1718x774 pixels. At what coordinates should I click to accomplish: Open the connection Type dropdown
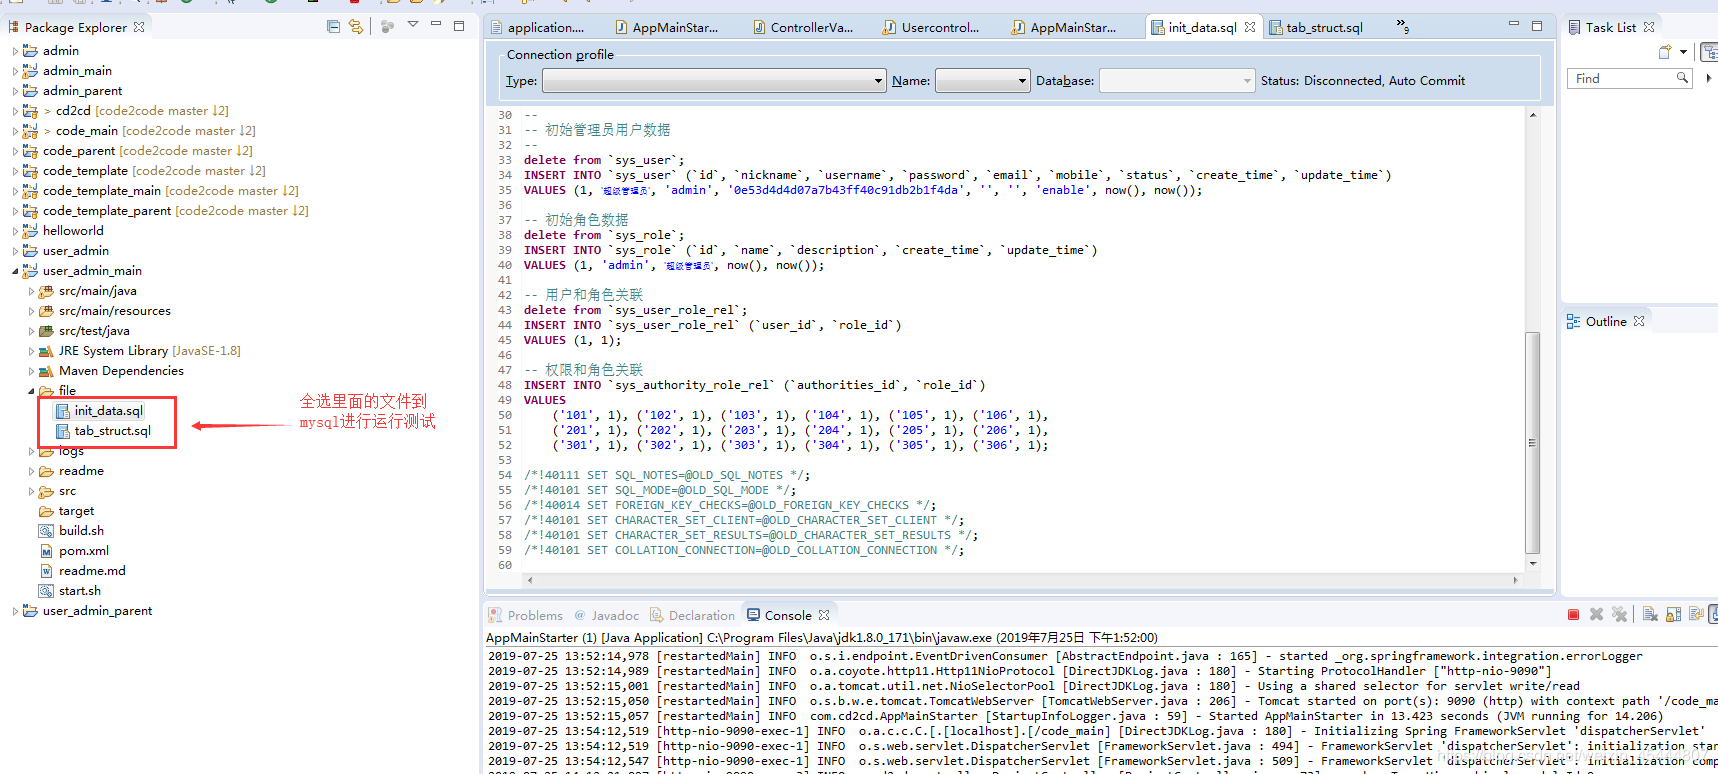tap(878, 81)
